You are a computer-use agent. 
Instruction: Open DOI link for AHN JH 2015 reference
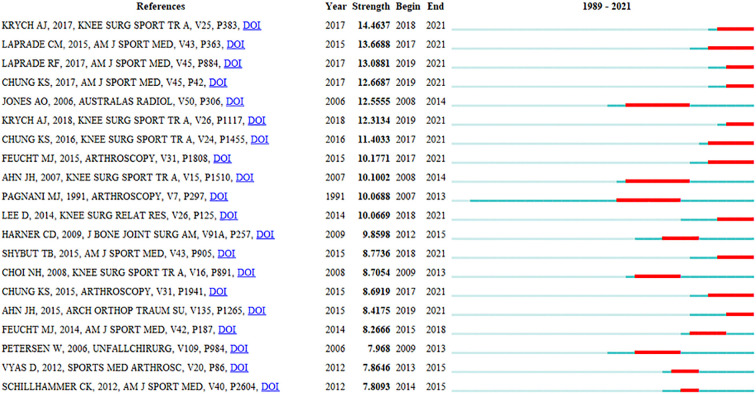click(x=256, y=311)
